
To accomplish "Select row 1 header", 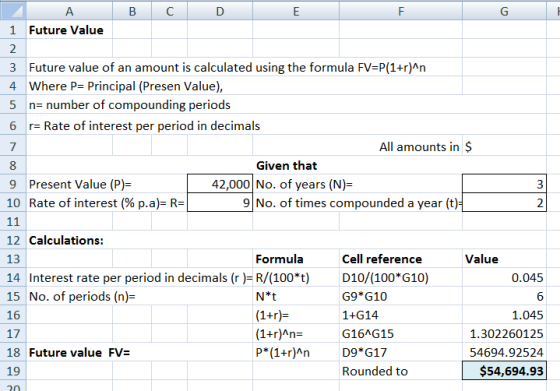I will coord(13,30).
